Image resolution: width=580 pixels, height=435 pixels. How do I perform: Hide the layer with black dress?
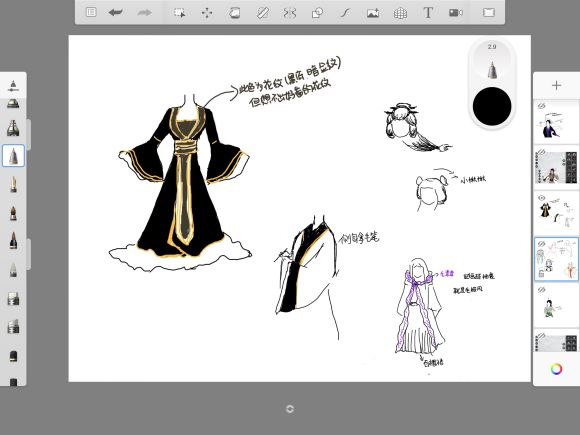pos(542,198)
